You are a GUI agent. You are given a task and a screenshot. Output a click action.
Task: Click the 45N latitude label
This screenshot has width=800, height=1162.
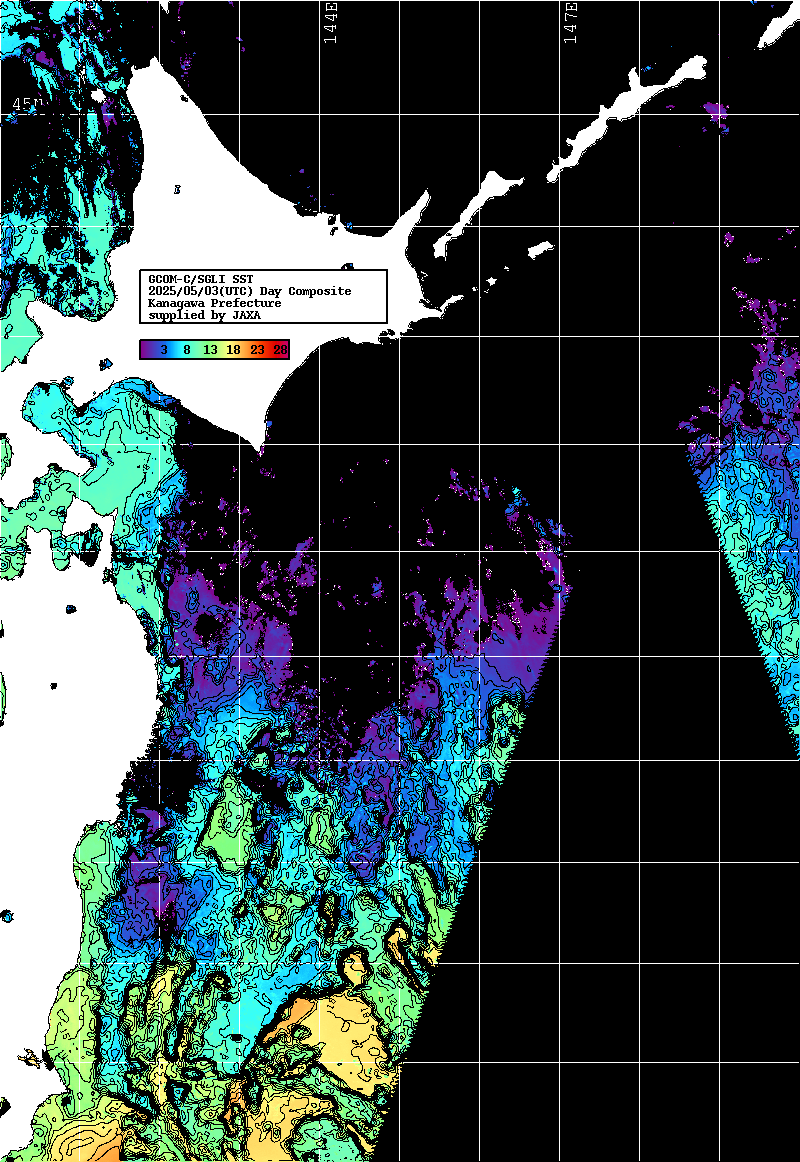point(27,105)
